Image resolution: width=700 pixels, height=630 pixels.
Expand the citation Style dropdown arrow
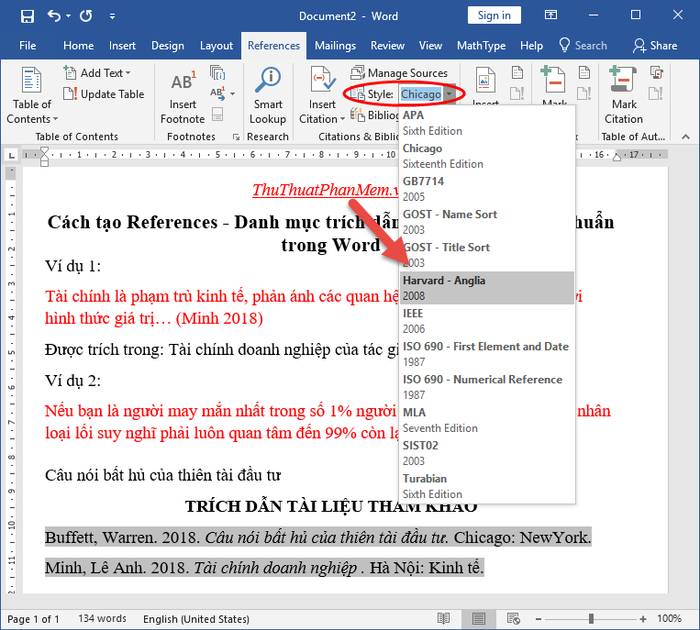pyautogui.click(x=450, y=94)
